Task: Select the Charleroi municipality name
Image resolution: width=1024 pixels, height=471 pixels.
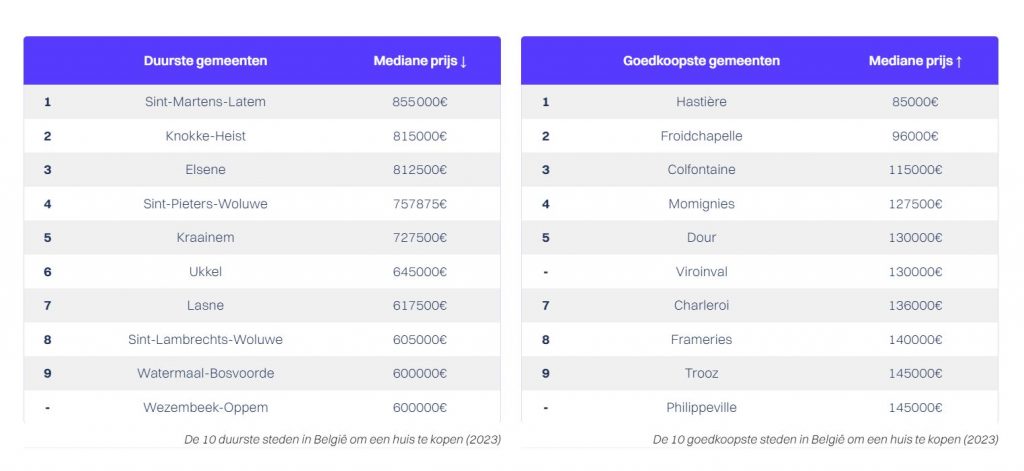Action: [x=701, y=306]
